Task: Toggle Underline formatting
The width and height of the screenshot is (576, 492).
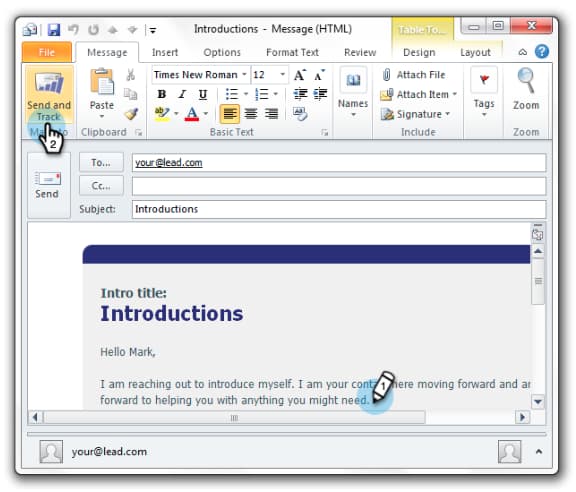Action: click(202, 94)
